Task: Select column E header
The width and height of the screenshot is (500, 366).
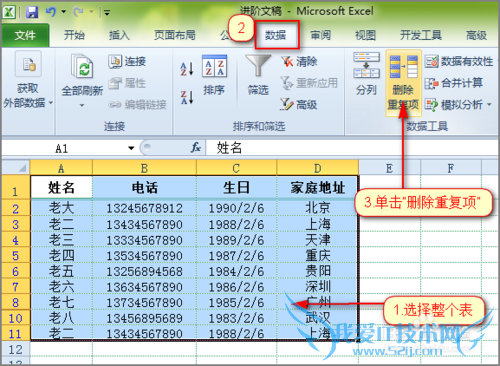Action: pyautogui.click(x=390, y=168)
